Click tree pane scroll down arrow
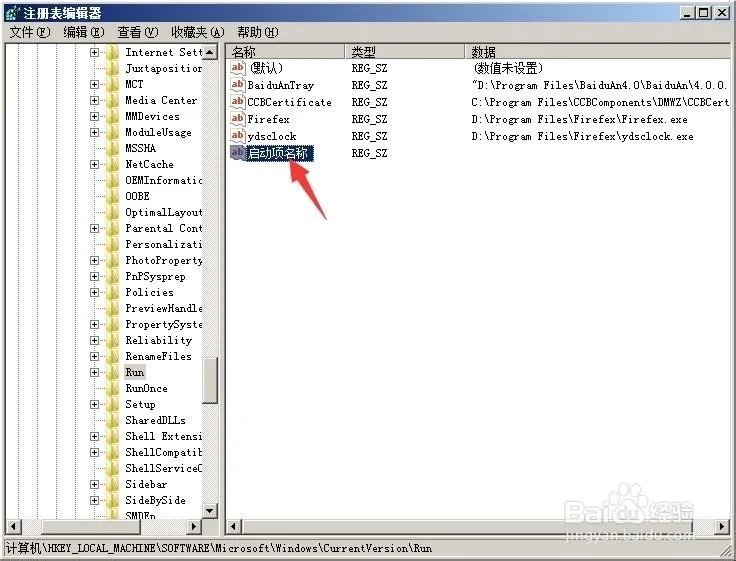736x561 pixels. click(210, 510)
